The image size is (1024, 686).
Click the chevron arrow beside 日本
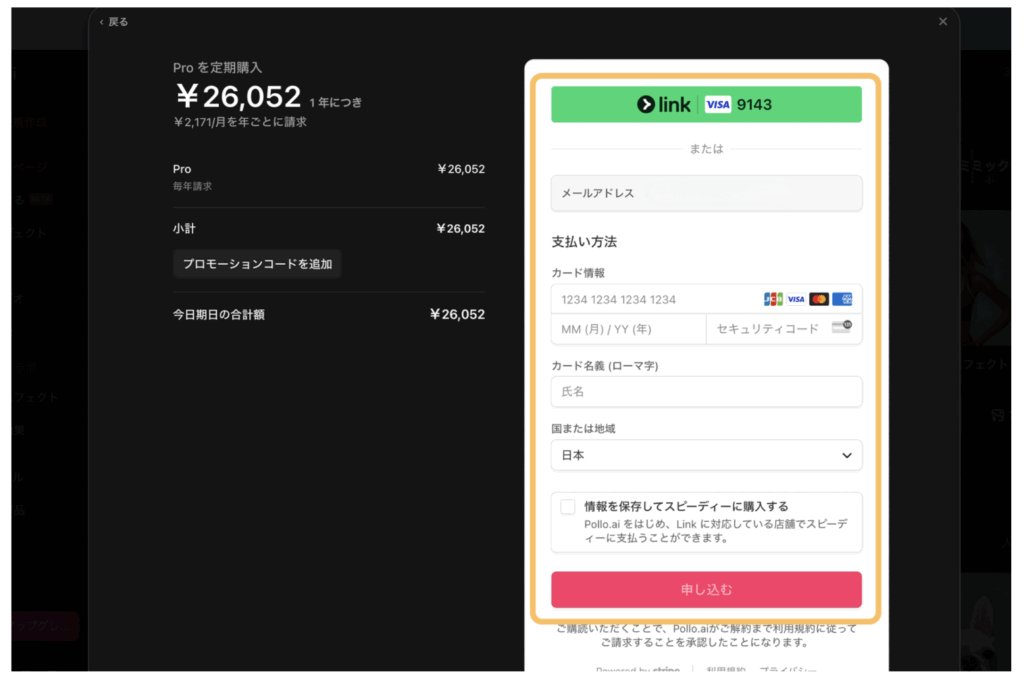click(x=846, y=455)
